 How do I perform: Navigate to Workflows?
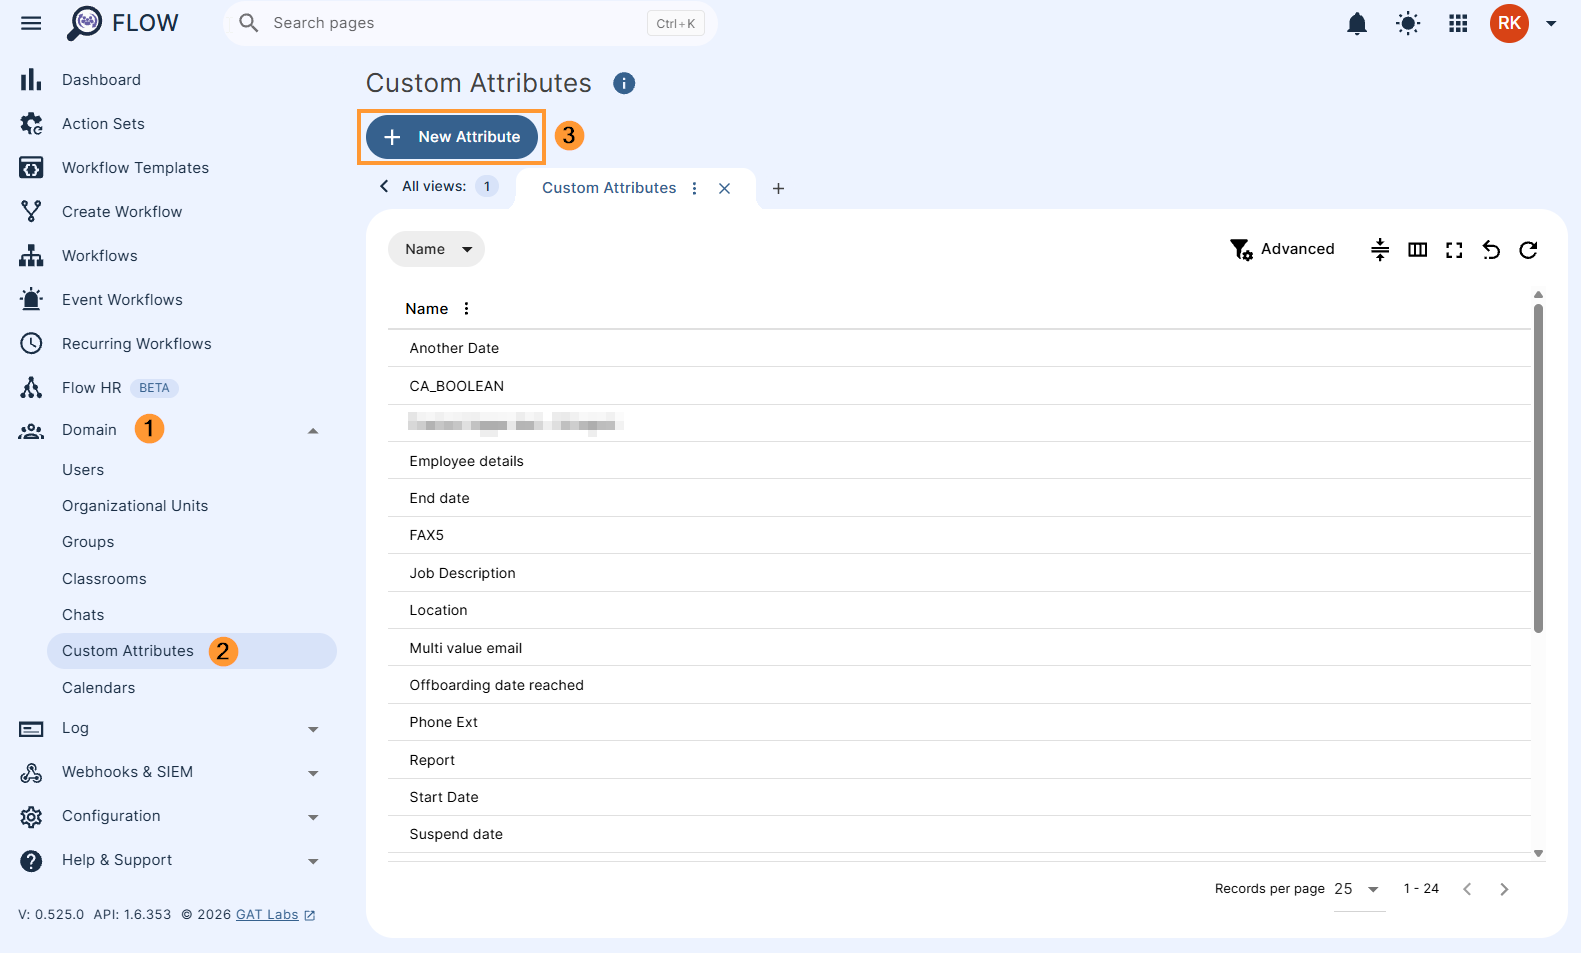[100, 256]
